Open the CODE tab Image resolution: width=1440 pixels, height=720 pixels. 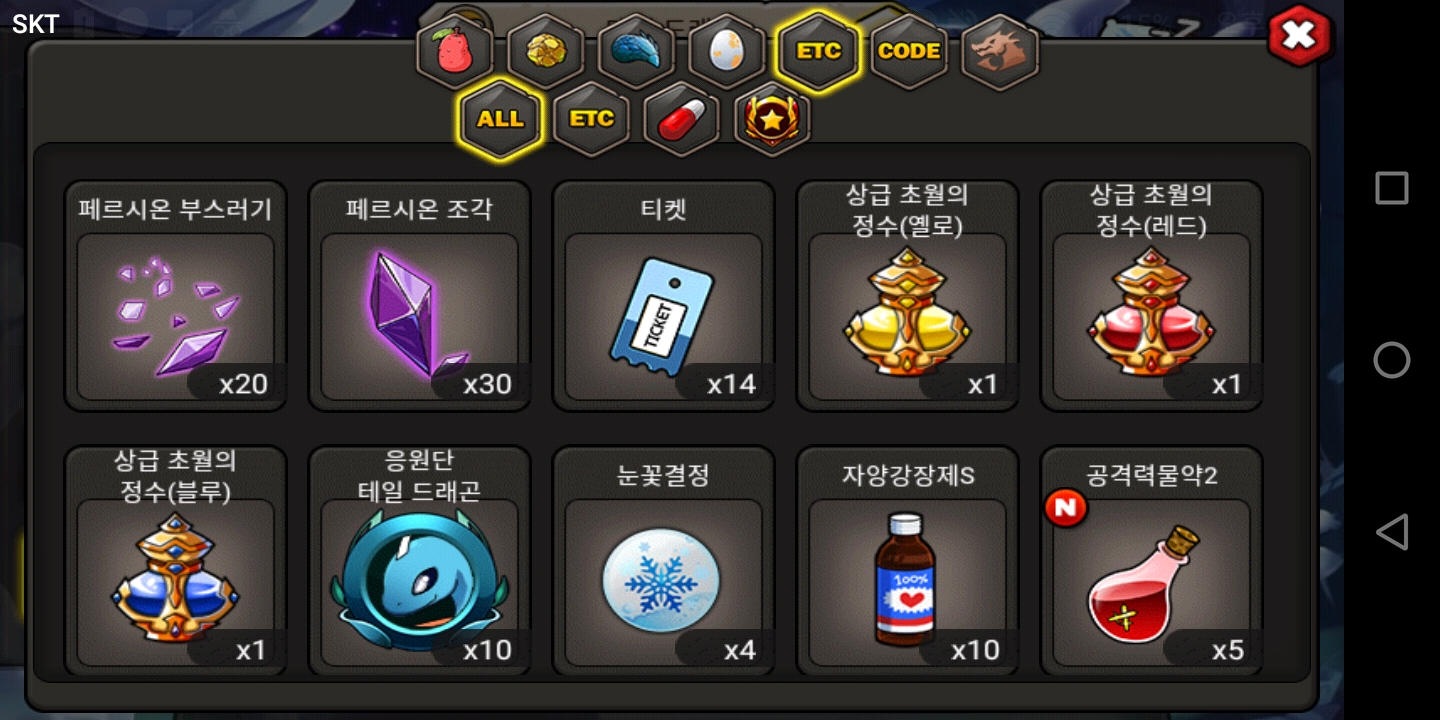pyautogui.click(x=909, y=51)
